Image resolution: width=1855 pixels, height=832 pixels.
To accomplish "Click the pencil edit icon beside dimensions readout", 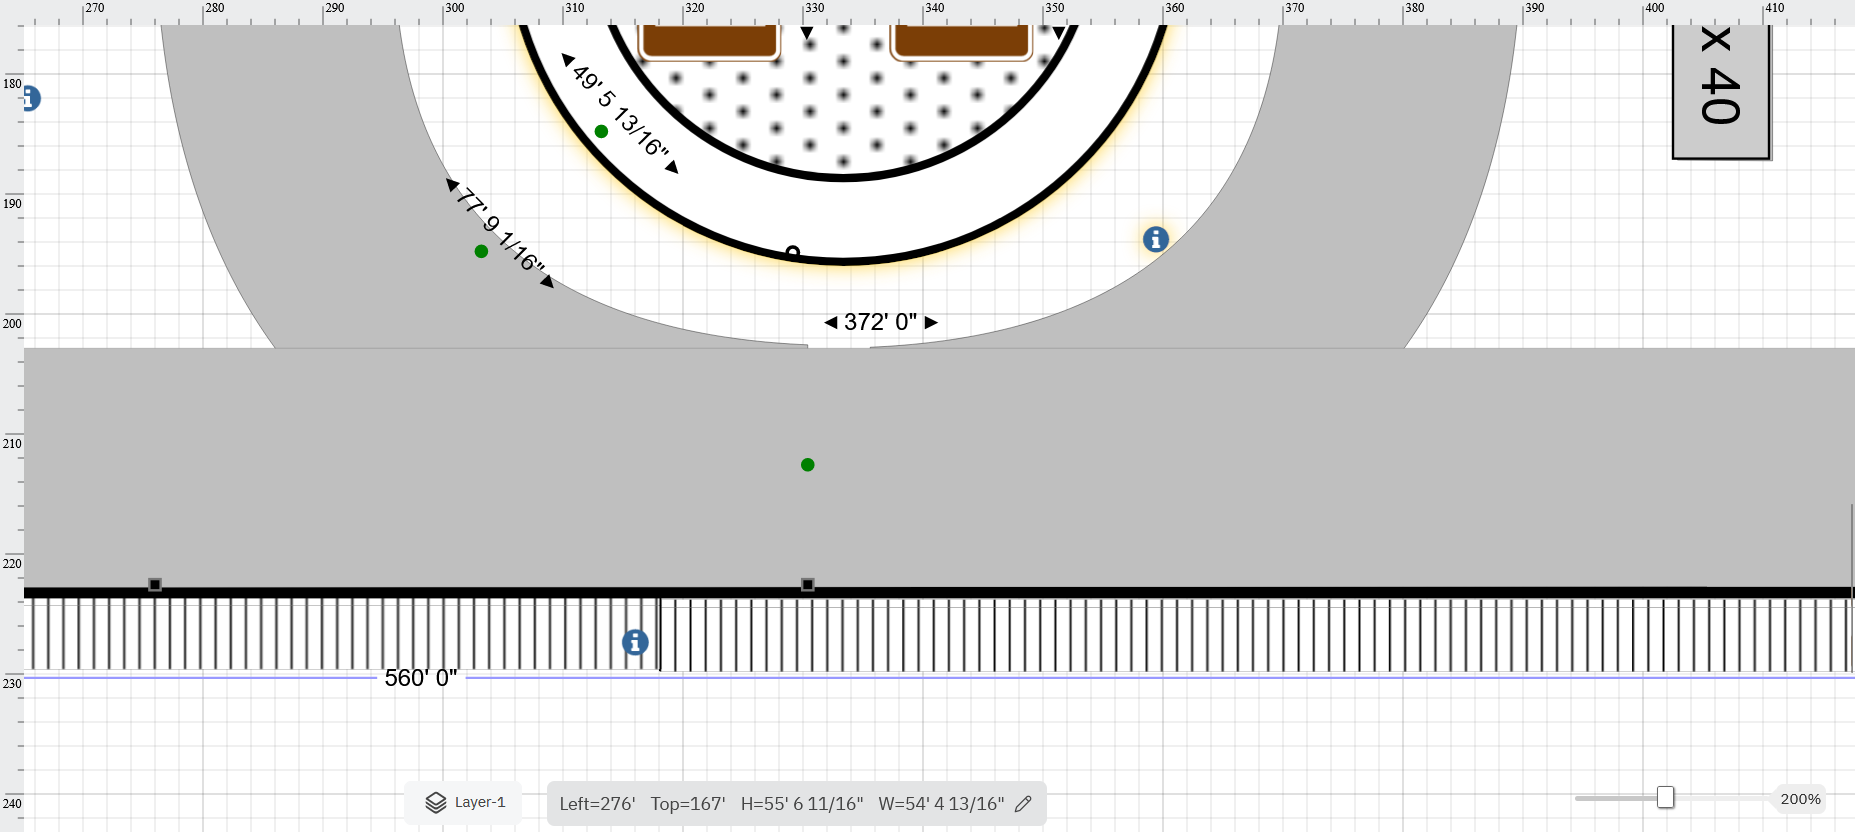I will click(1023, 804).
